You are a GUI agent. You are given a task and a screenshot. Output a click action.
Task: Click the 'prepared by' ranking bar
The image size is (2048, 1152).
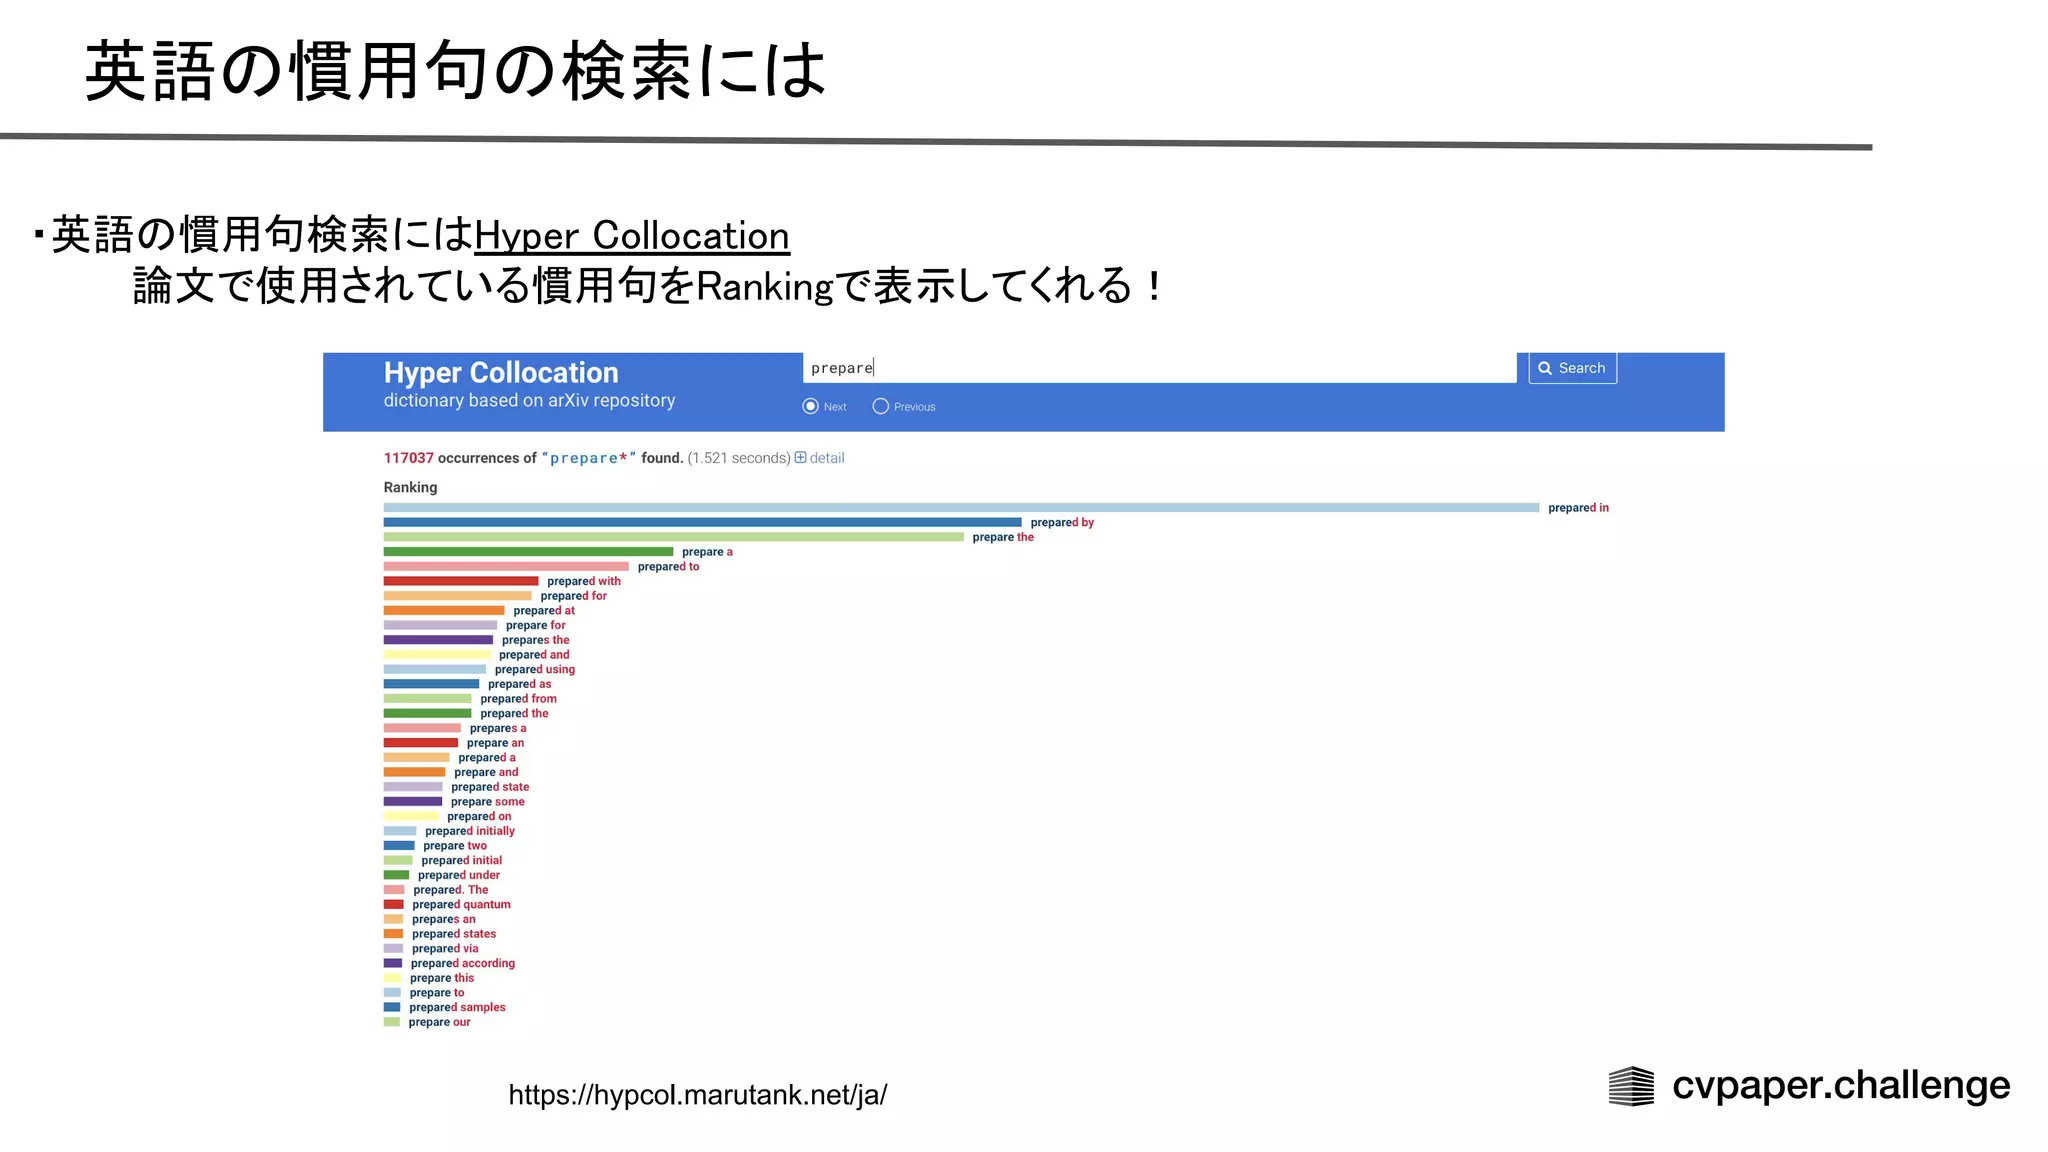703,522
